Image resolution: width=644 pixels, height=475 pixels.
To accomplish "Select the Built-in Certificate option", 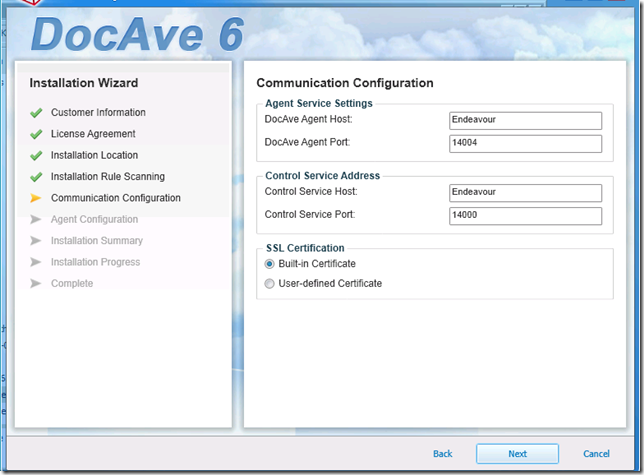I will (269, 264).
